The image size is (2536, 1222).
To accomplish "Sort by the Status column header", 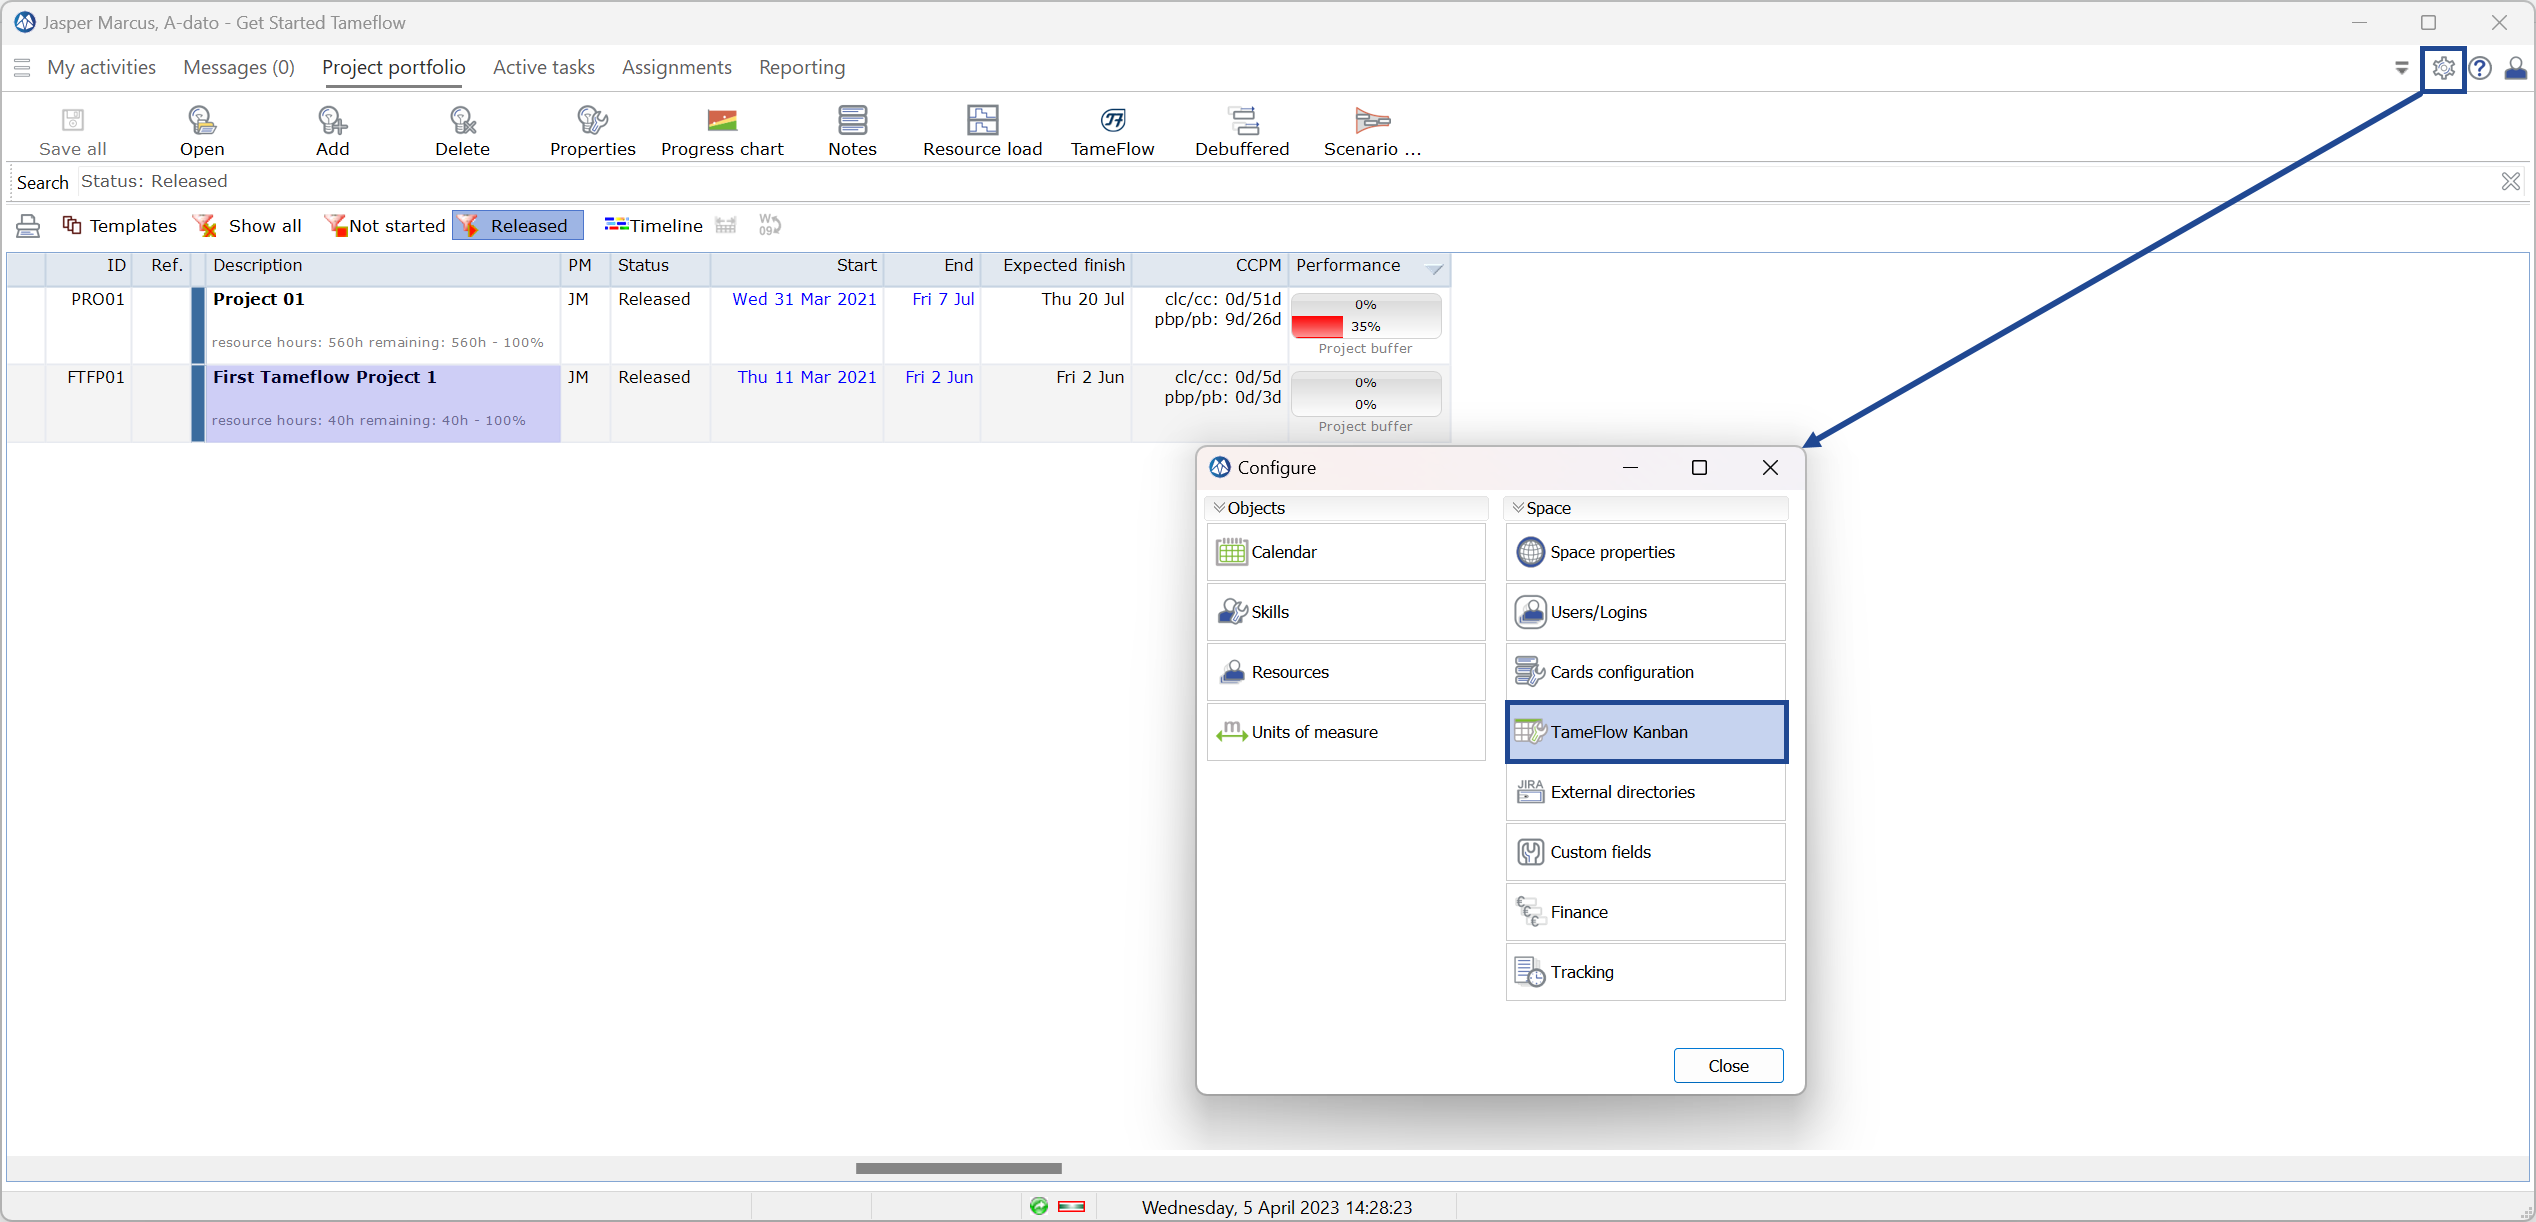I will (x=660, y=266).
